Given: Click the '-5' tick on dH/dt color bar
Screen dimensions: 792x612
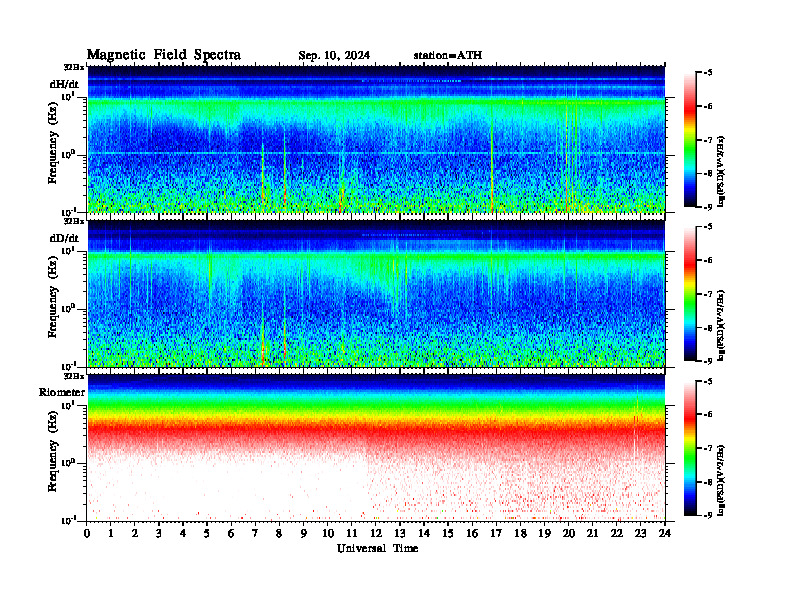Looking at the screenshot, I should (709, 73).
